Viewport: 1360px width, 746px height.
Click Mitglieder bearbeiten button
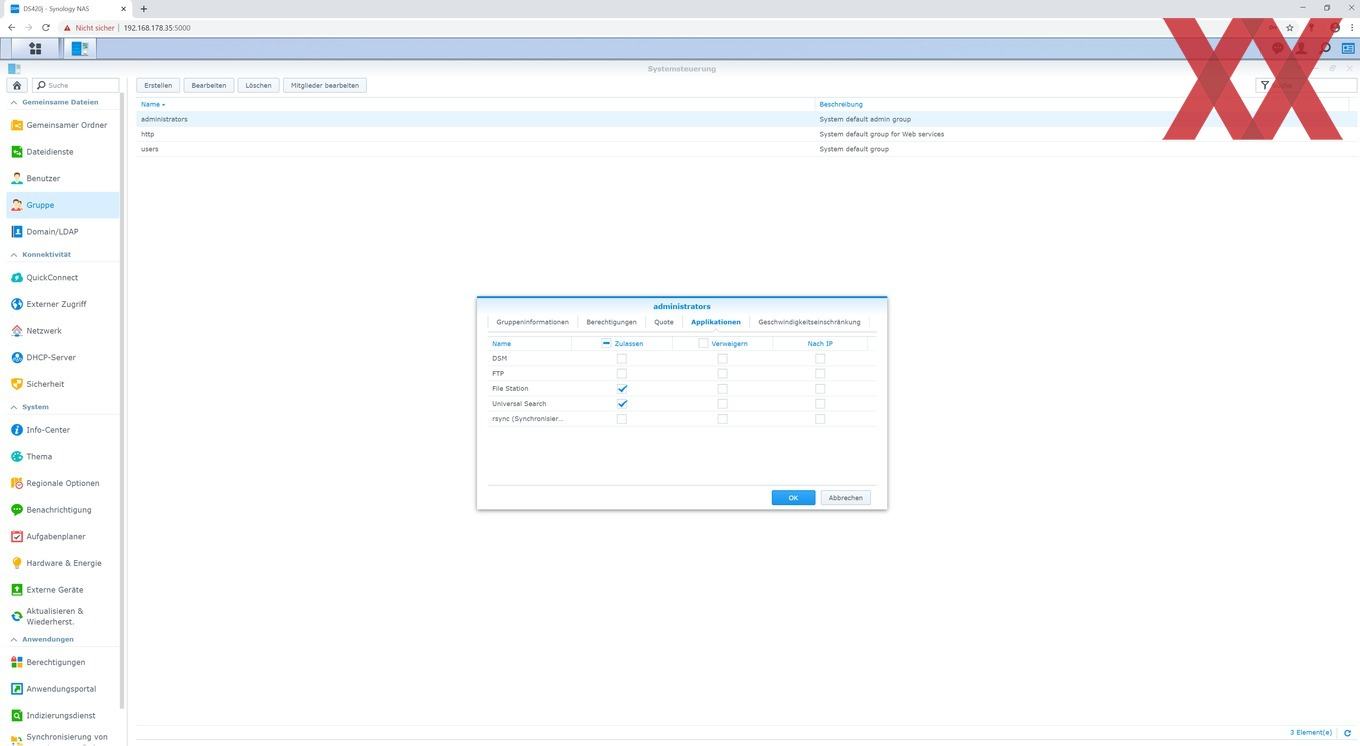325,85
